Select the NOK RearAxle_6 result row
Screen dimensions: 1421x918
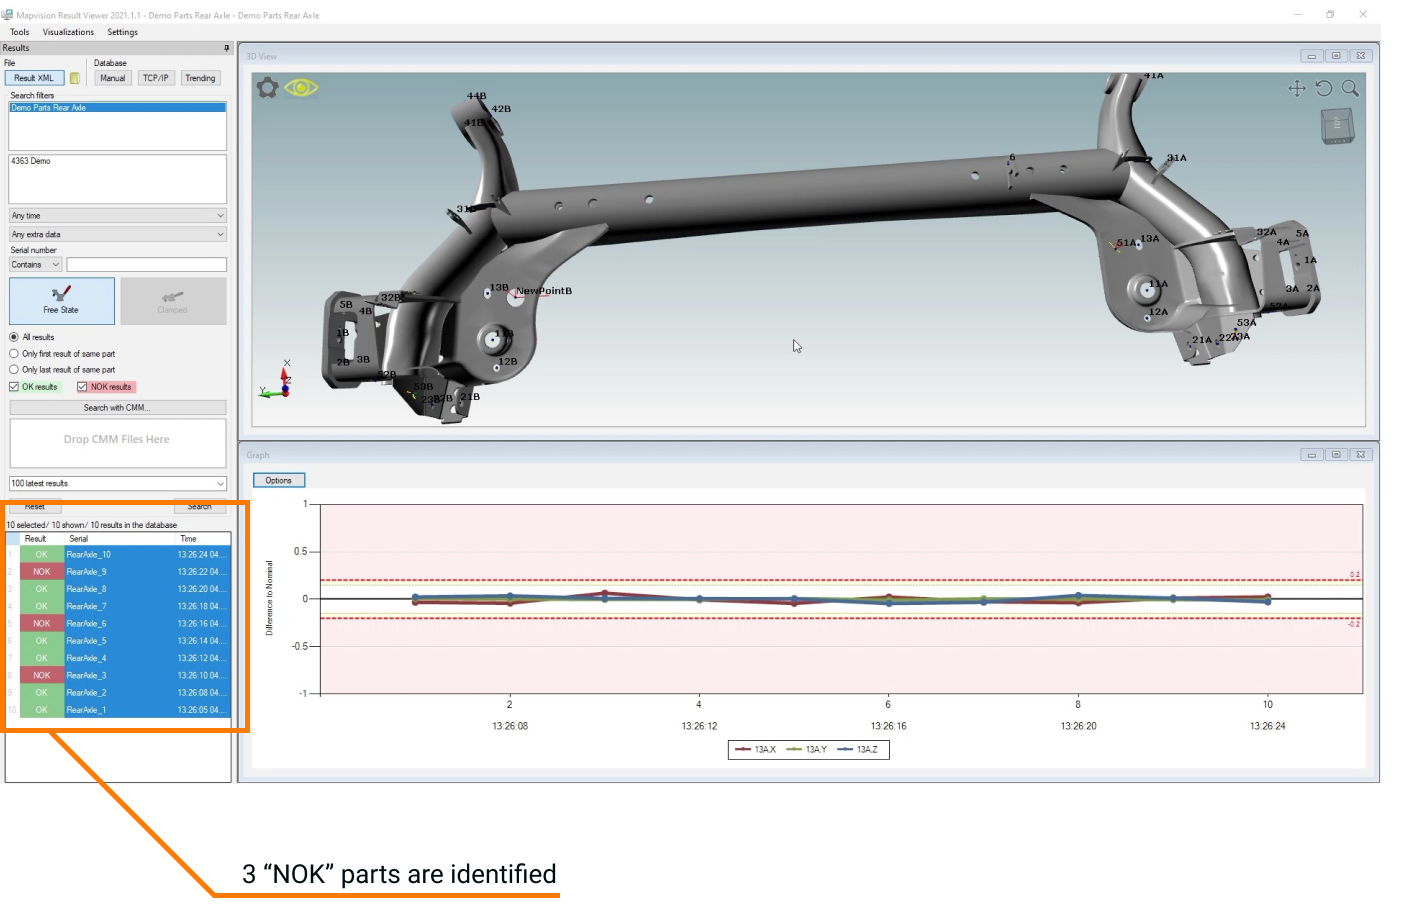tap(118, 624)
